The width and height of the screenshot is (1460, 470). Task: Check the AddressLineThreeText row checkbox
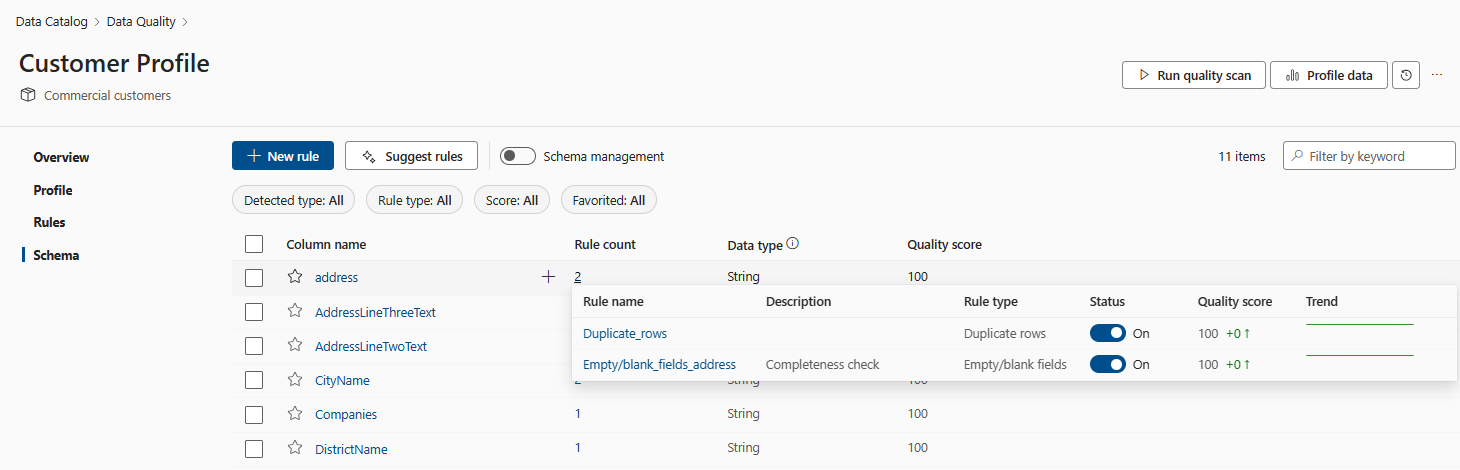click(254, 312)
